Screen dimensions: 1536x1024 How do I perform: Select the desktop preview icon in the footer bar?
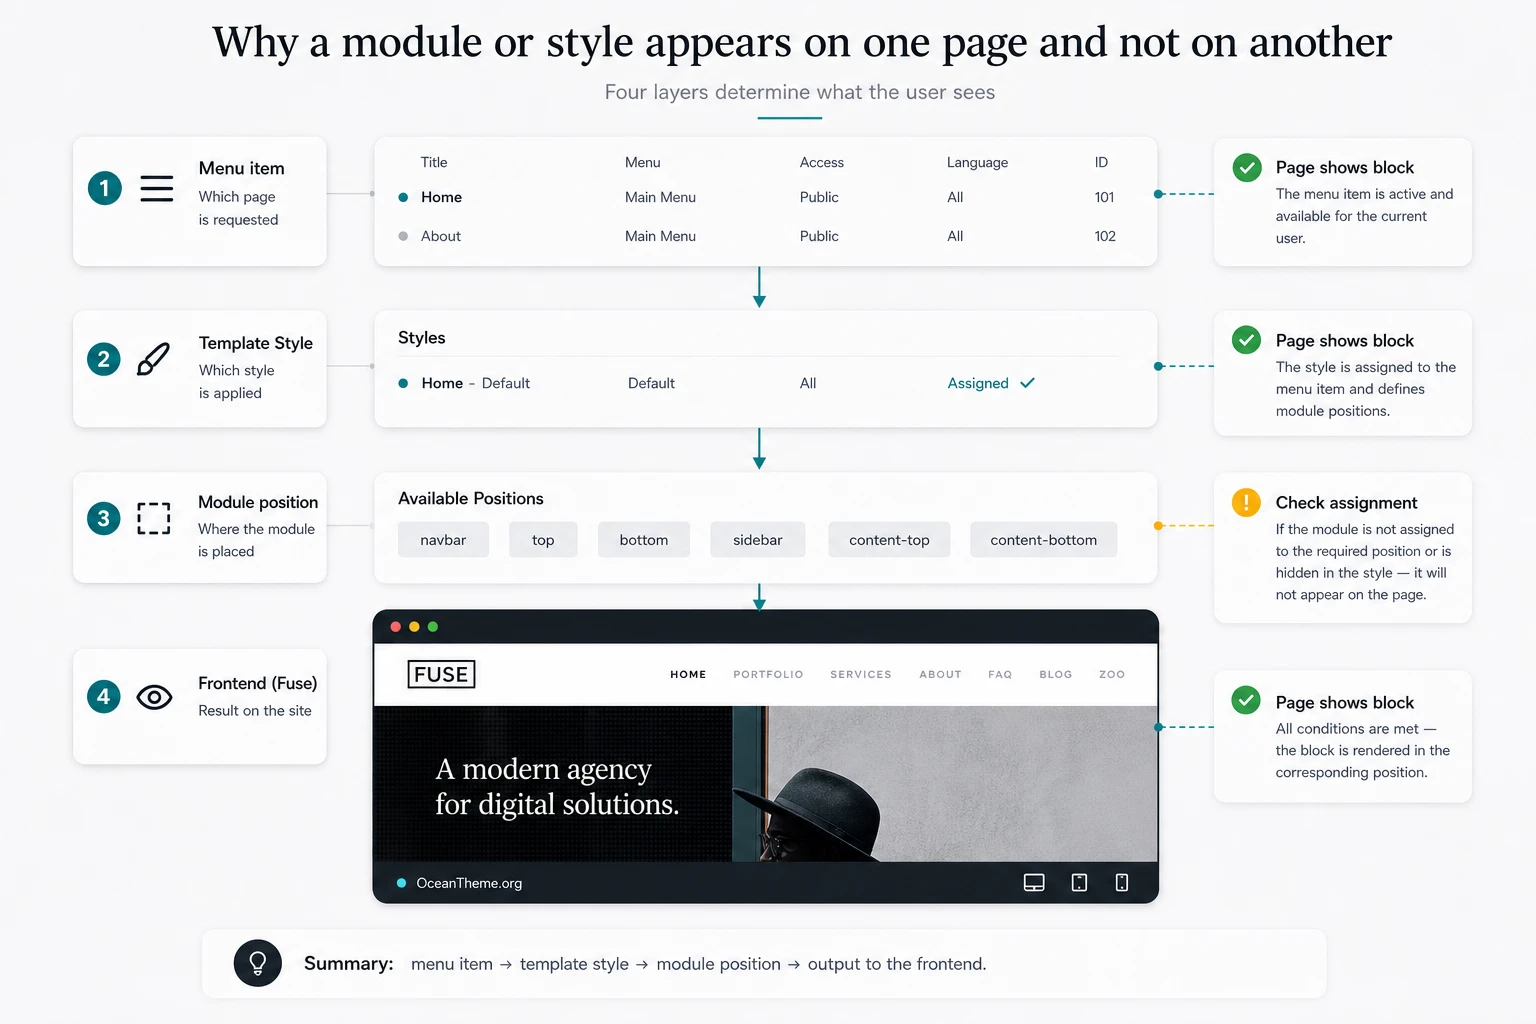(x=1034, y=882)
